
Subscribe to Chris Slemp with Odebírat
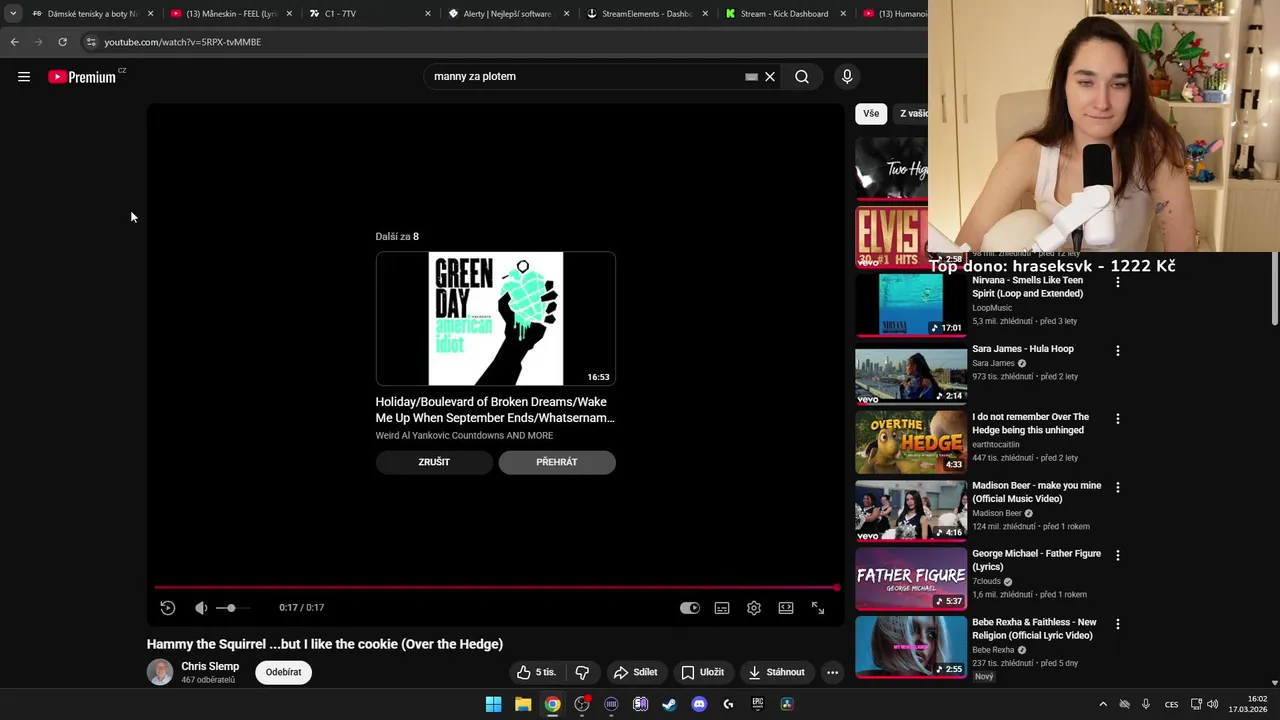coord(283,672)
